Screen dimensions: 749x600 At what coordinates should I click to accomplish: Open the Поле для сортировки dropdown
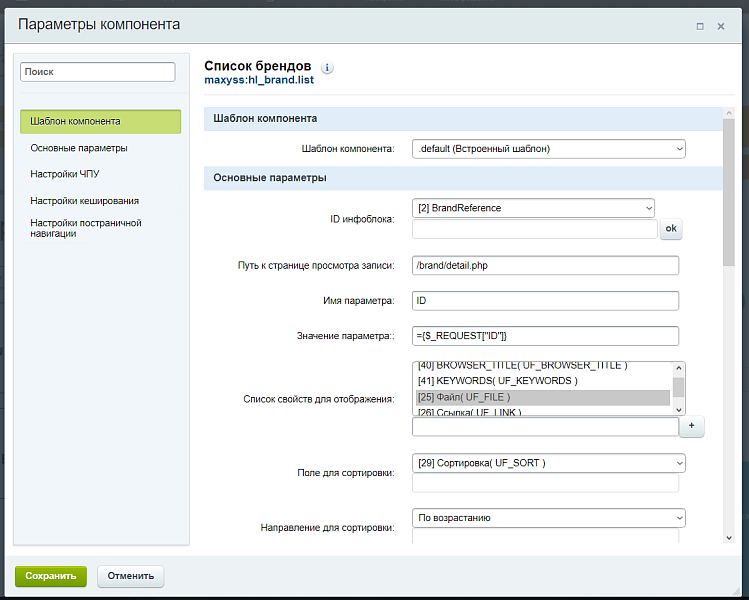coord(548,463)
